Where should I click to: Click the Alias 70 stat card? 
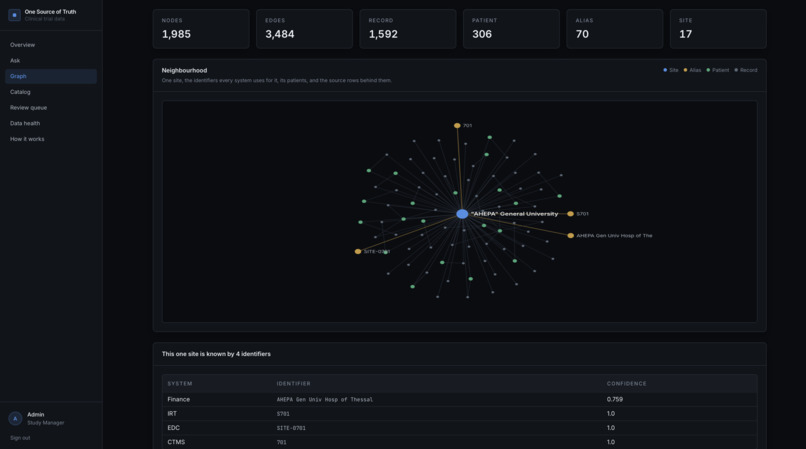click(x=614, y=29)
